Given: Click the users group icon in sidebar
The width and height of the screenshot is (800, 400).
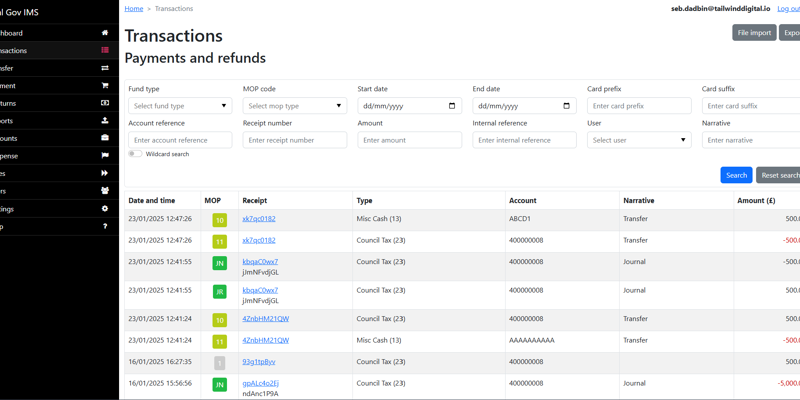Looking at the screenshot, I should pyautogui.click(x=104, y=191).
